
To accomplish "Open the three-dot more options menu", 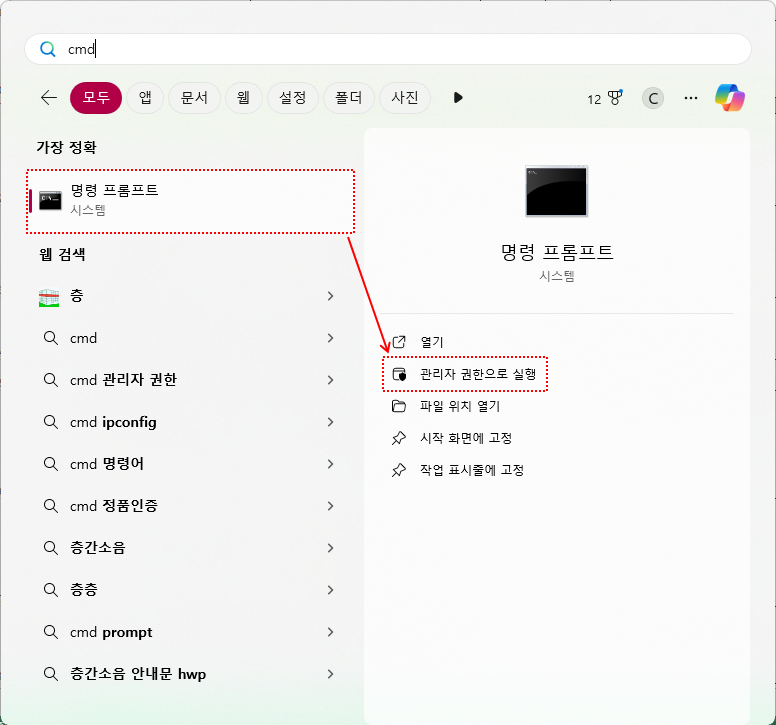I will [x=691, y=98].
